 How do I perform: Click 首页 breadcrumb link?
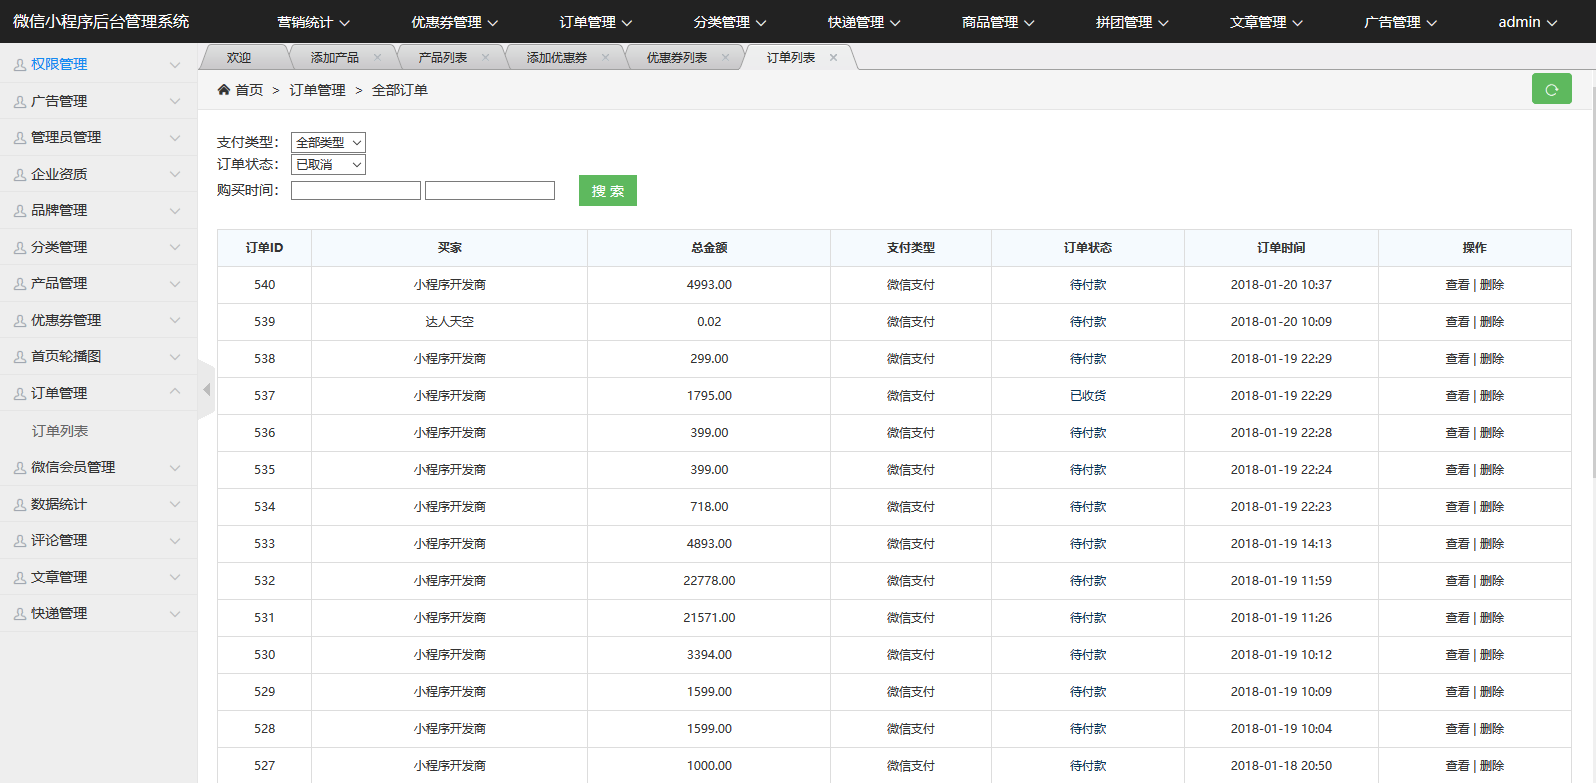[249, 90]
